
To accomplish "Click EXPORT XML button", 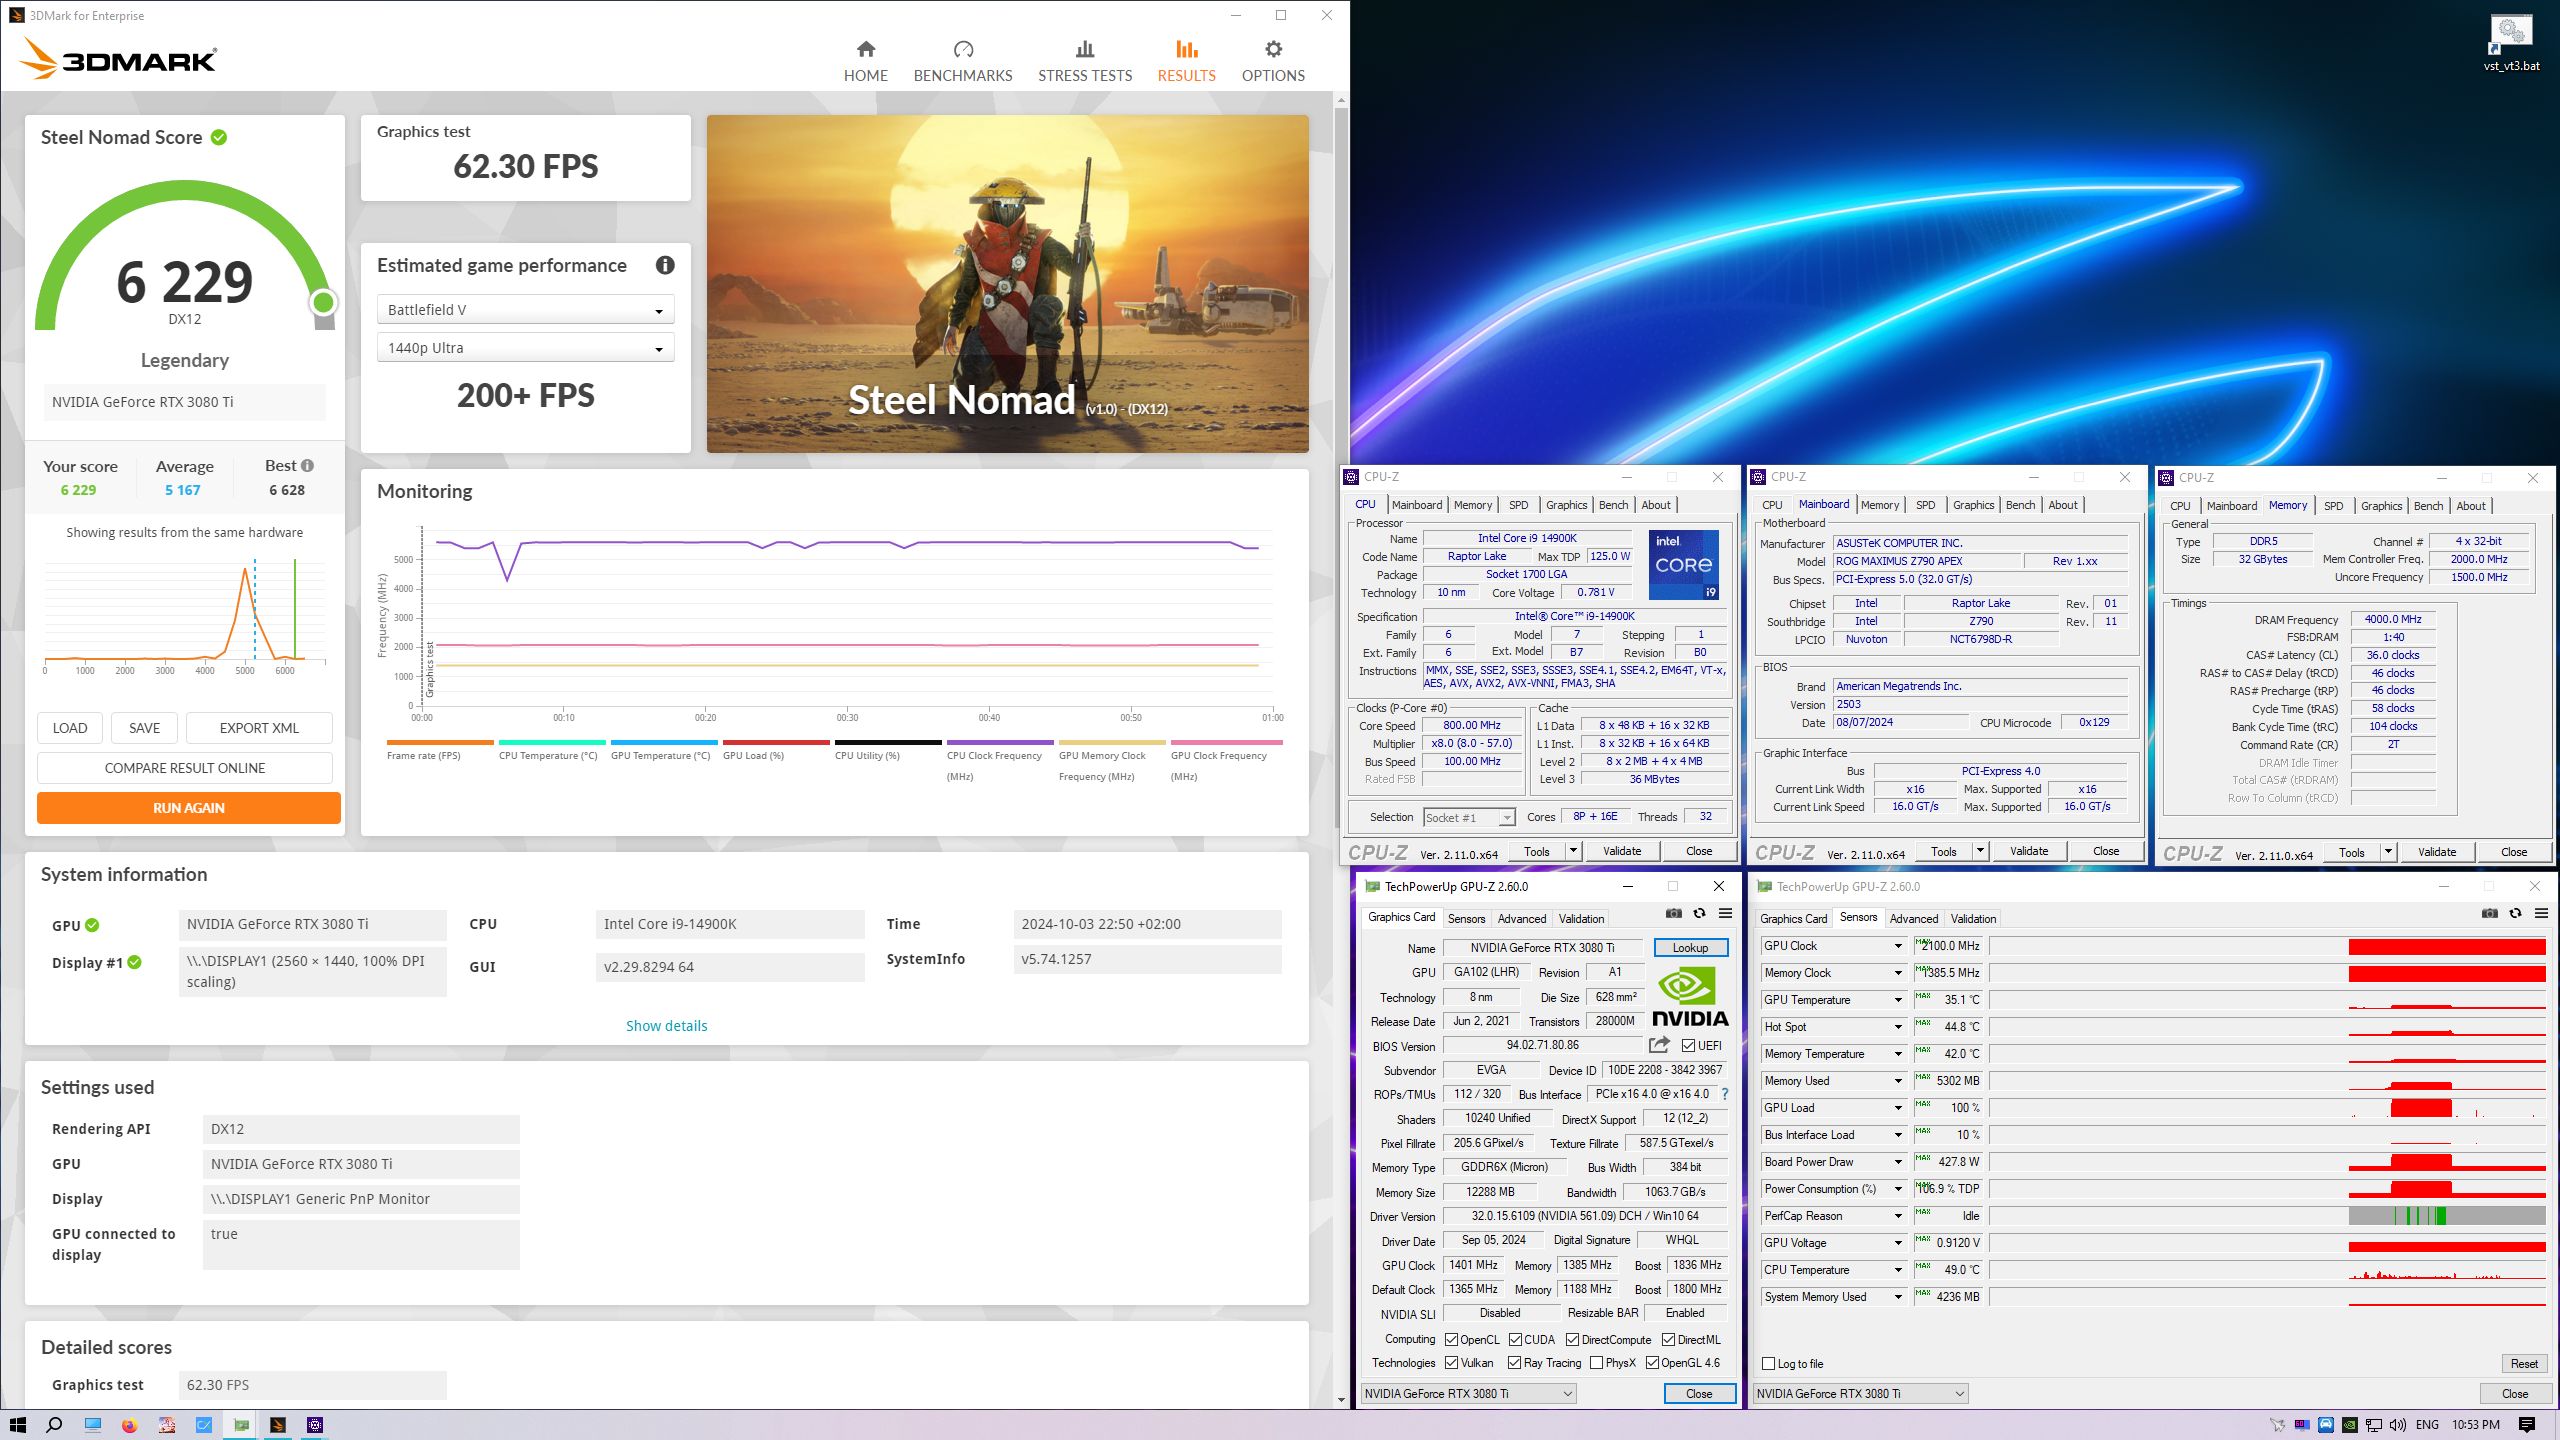I will 259,728.
